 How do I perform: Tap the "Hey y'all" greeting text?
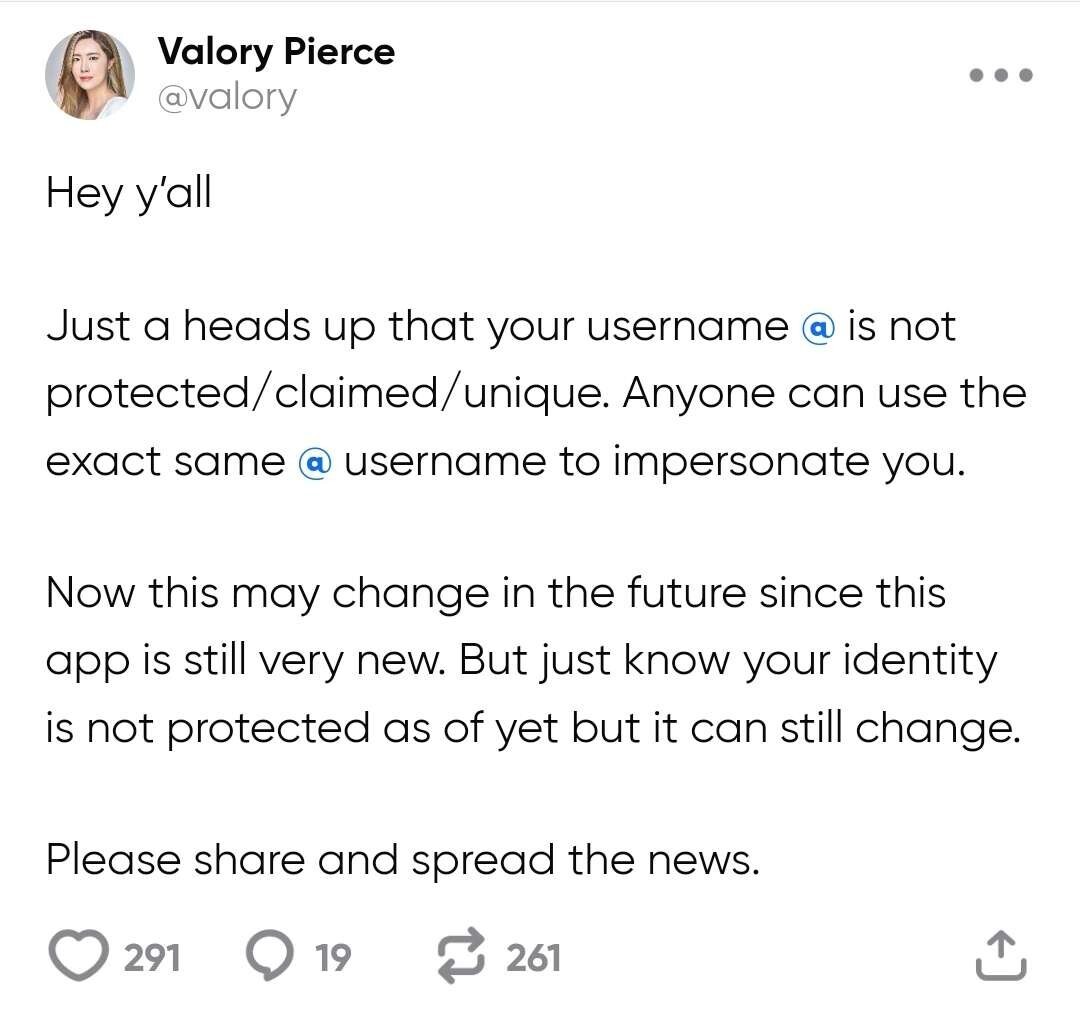coord(129,193)
